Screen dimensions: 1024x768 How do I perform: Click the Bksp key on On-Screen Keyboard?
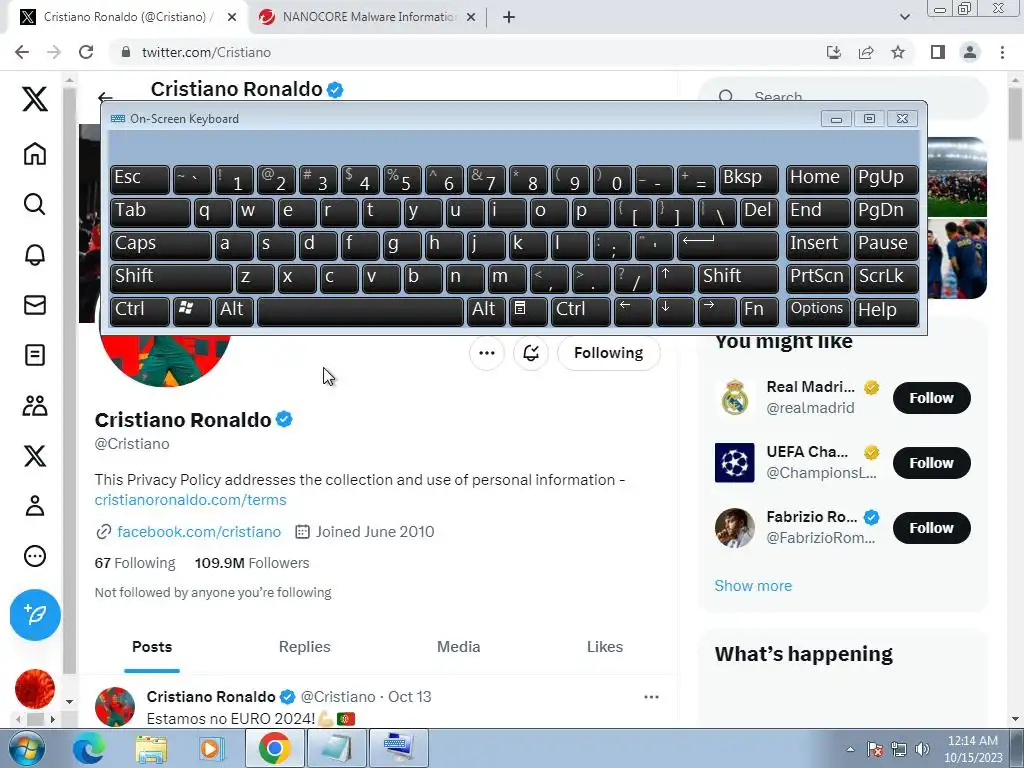(748, 179)
